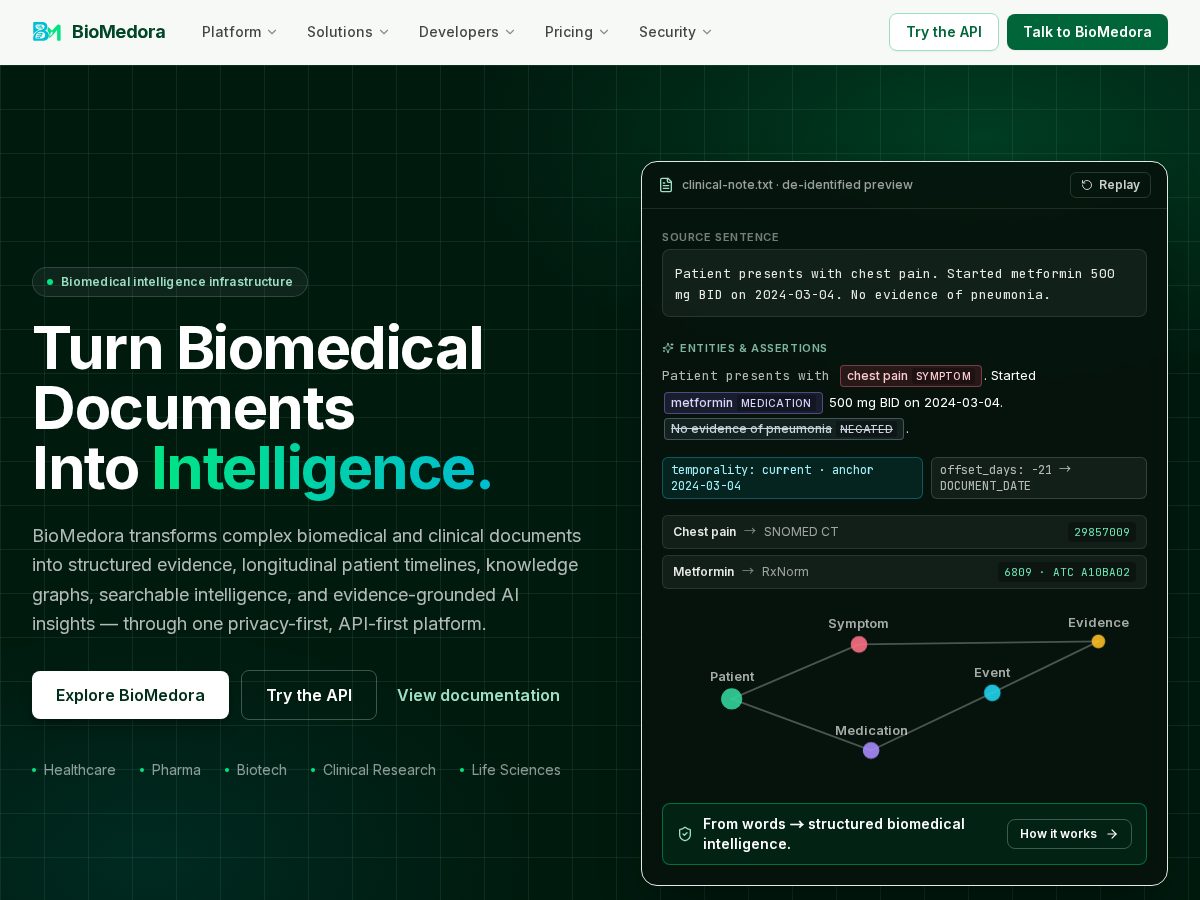
Task: Click the clinical-note document file icon
Action: point(666,185)
